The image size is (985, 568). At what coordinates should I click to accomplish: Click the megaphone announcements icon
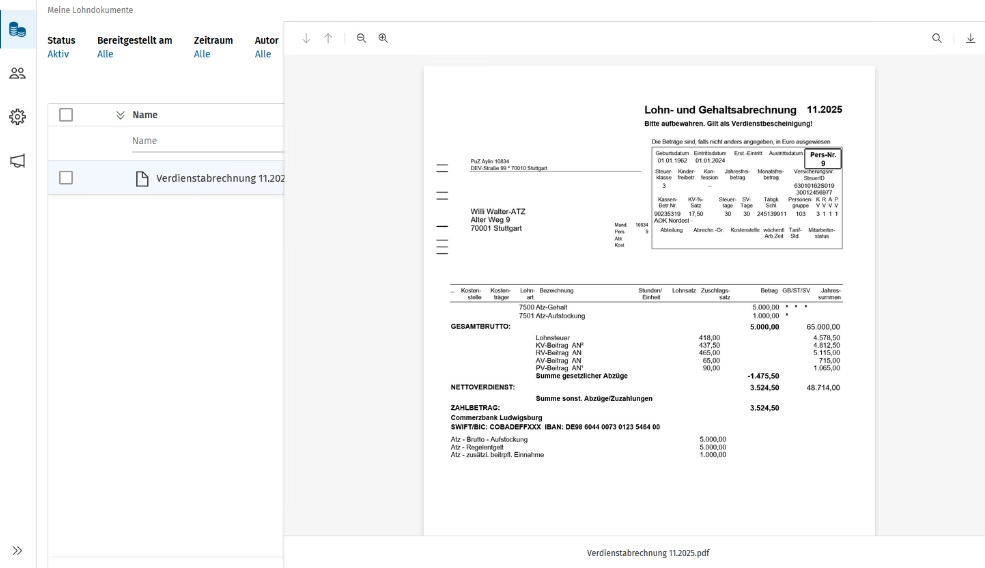click(x=17, y=161)
